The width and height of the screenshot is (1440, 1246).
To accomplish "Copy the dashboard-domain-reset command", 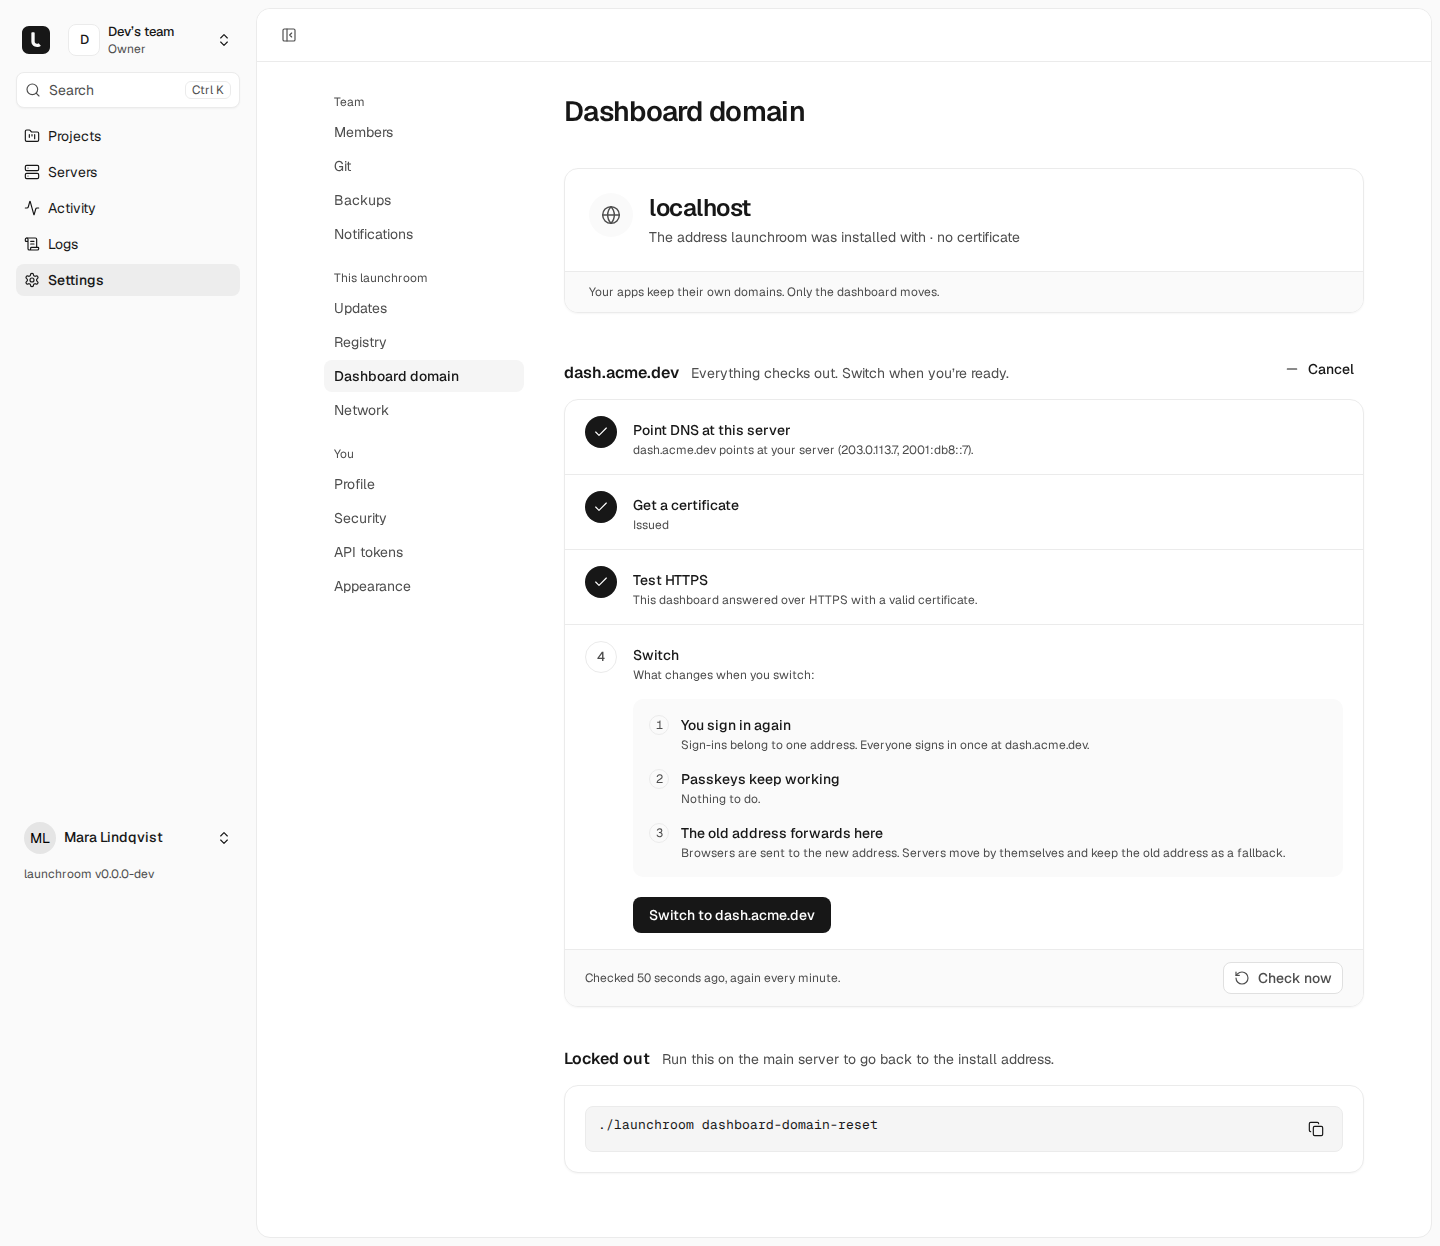I will (1316, 1129).
